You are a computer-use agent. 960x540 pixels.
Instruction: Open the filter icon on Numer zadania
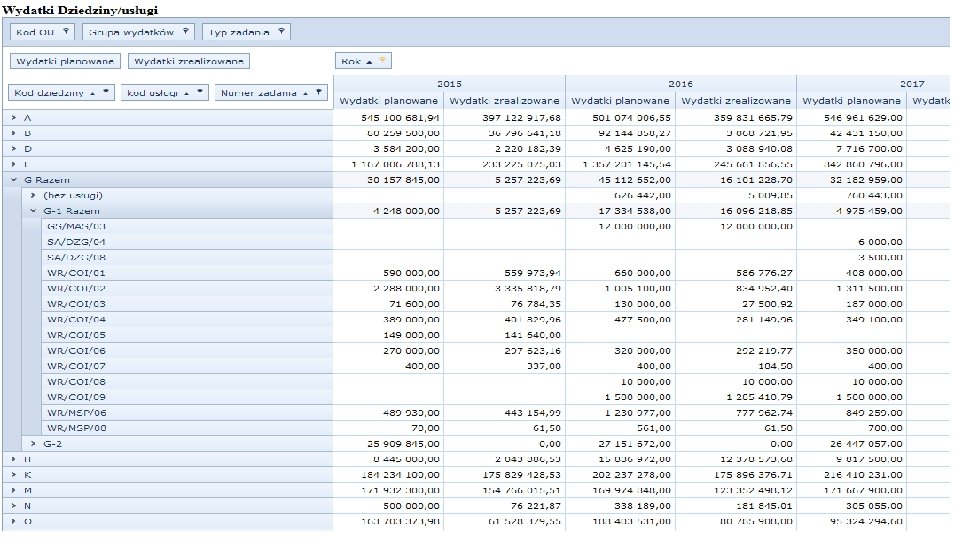point(318,92)
